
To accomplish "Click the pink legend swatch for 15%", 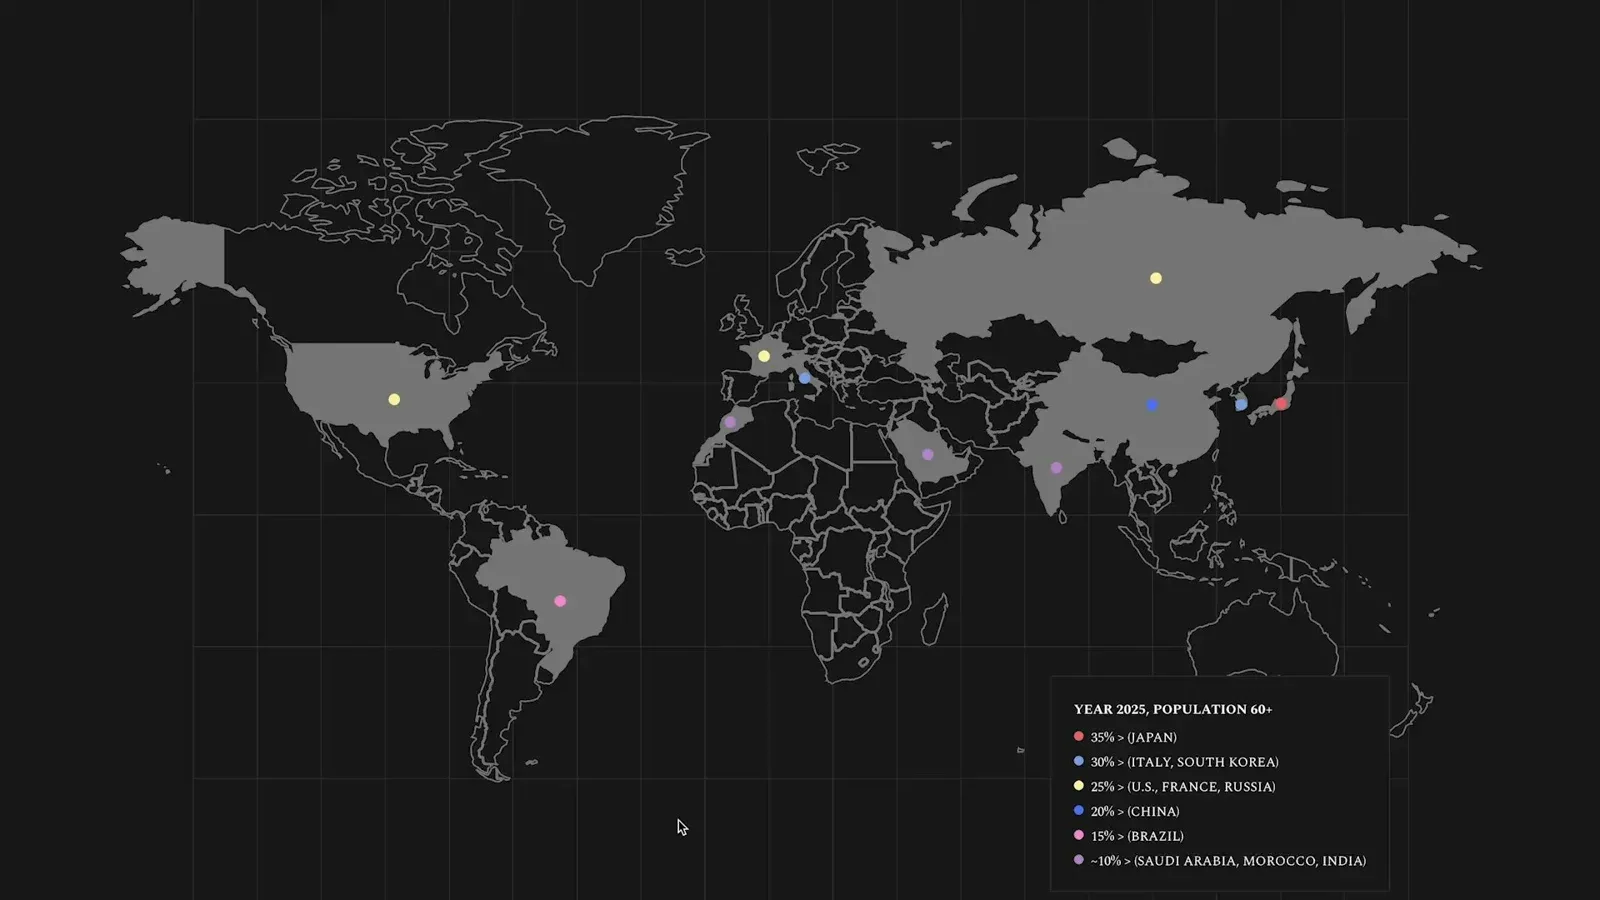I will (x=1079, y=835).
